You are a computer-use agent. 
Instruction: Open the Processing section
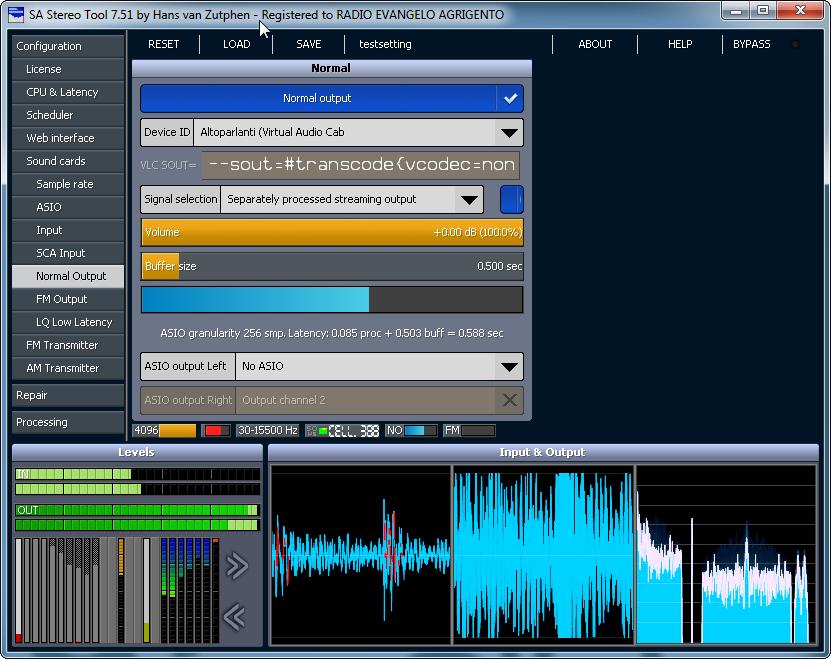pyautogui.click(x=68, y=423)
